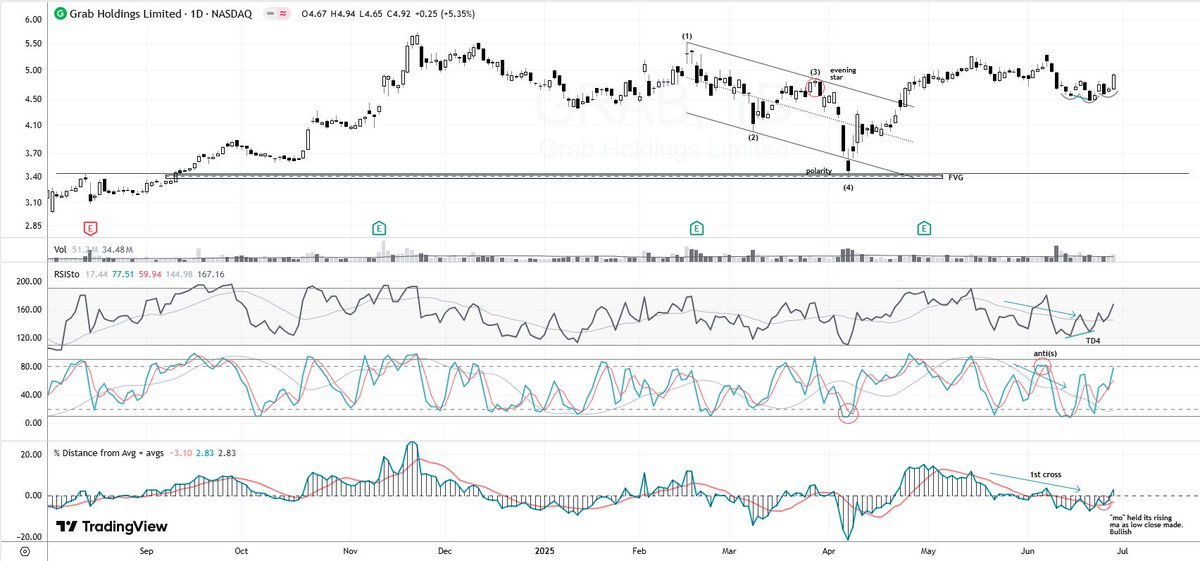Click the 3.40 price axis label
Image resolution: width=1200 pixels, height=561 pixels.
pos(31,177)
